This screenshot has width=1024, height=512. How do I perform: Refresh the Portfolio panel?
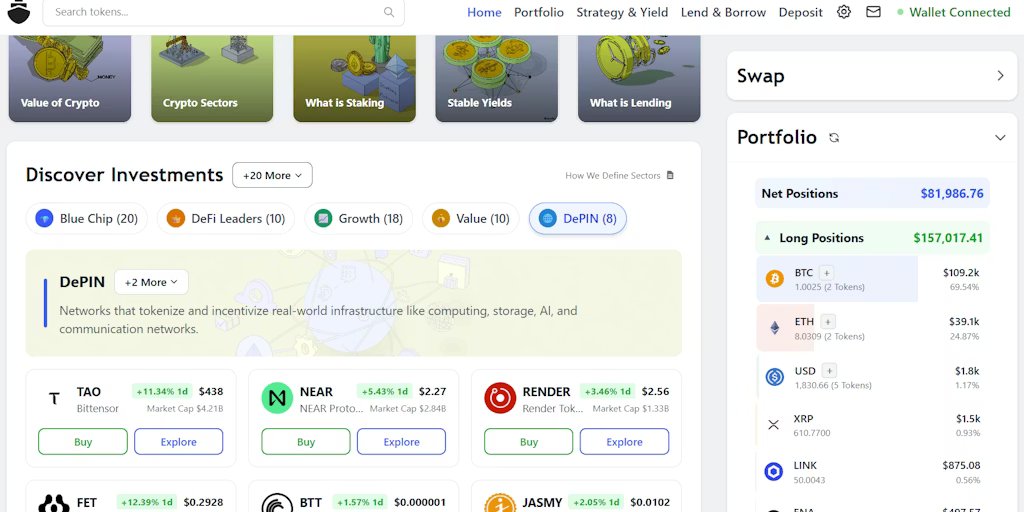tap(834, 138)
